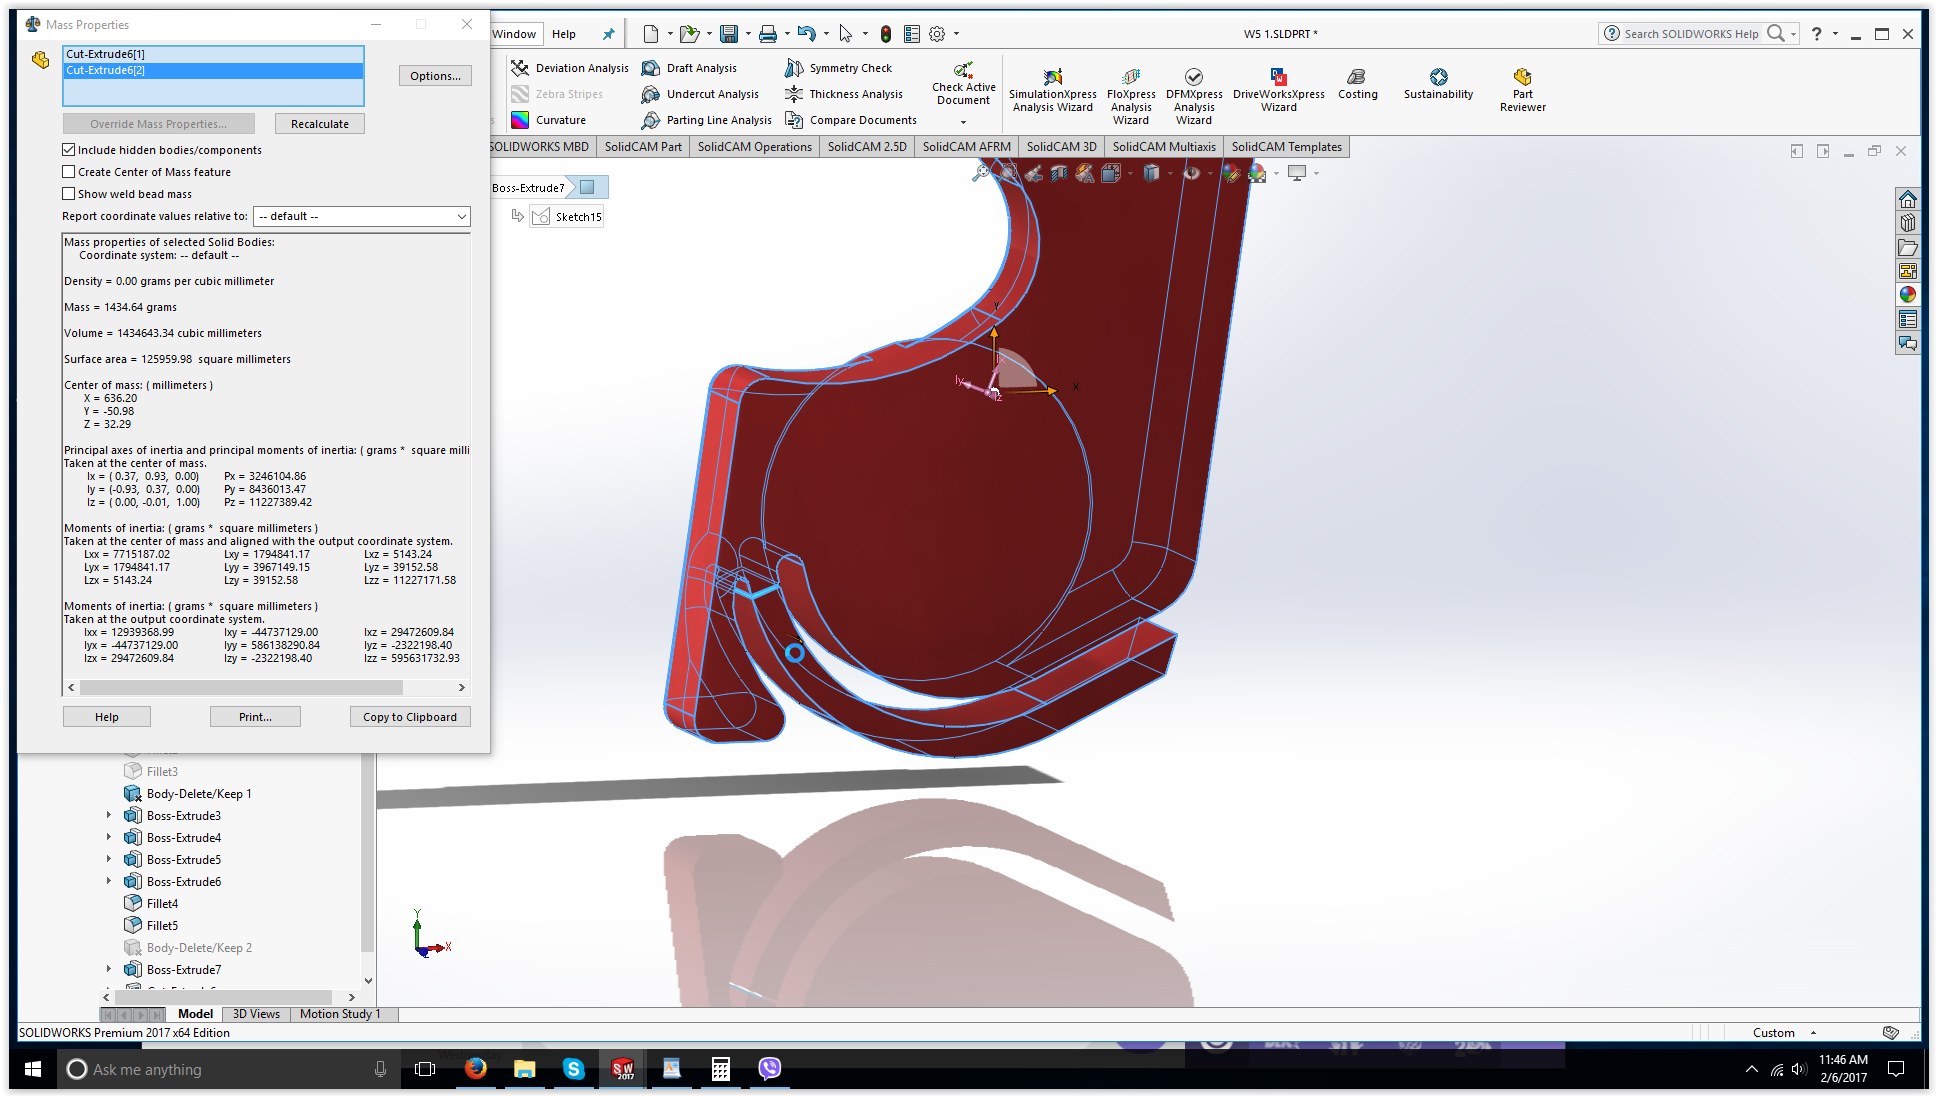Open the Help menu

click(x=564, y=34)
